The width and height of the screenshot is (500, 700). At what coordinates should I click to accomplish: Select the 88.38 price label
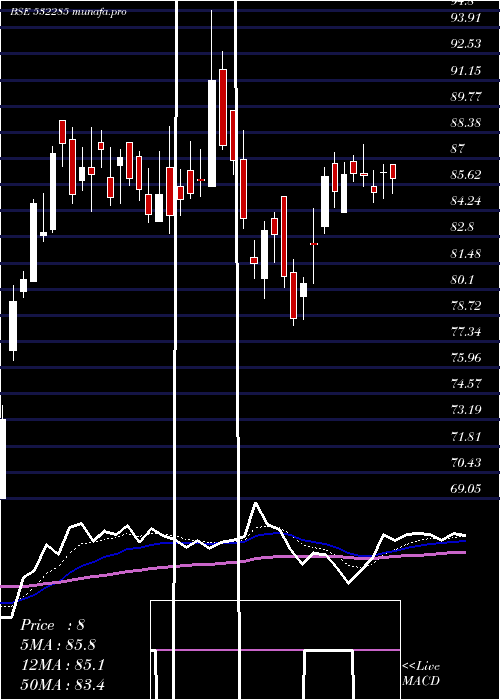(x=466, y=122)
